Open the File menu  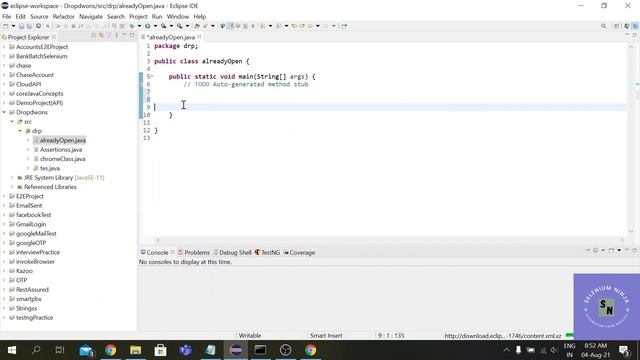pyautogui.click(x=7, y=16)
